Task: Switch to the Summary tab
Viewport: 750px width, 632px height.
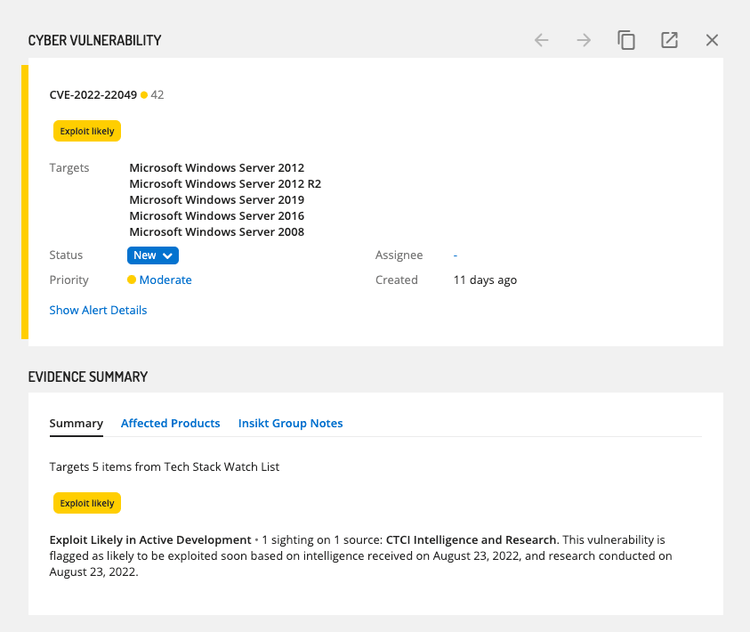Action: click(x=76, y=423)
